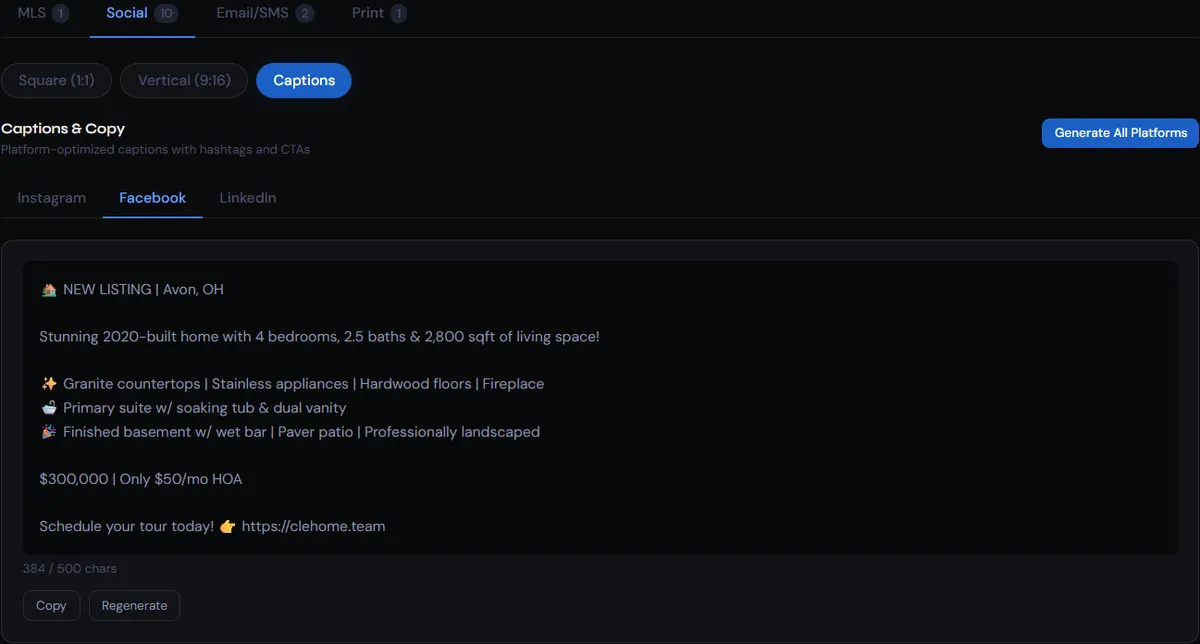
Task: Open the Print tab
Action: coord(379,13)
